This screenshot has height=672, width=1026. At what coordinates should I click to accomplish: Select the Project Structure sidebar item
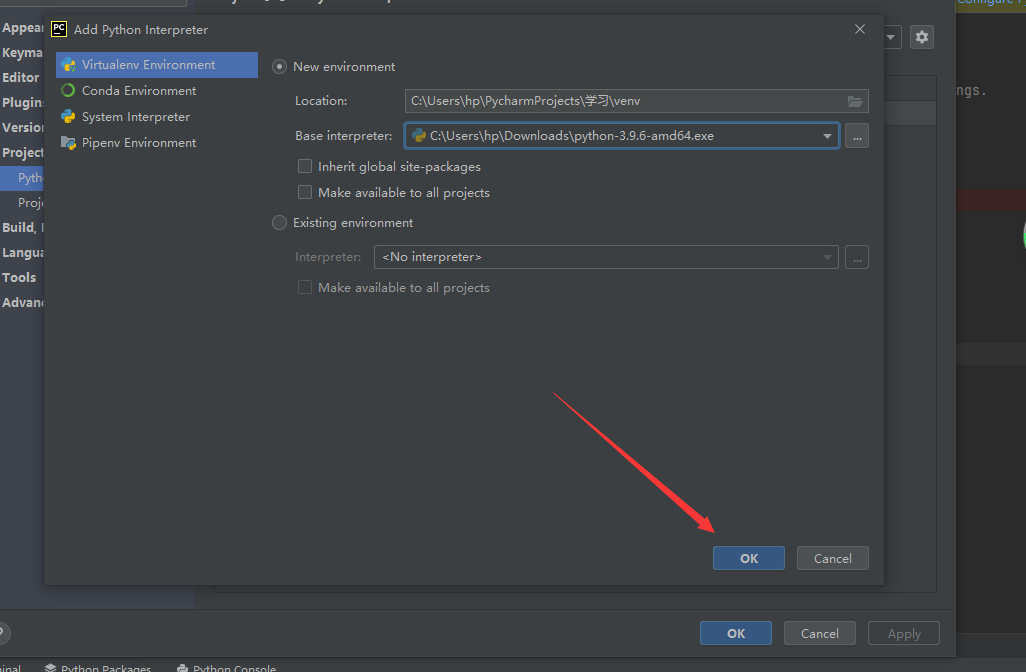30,203
